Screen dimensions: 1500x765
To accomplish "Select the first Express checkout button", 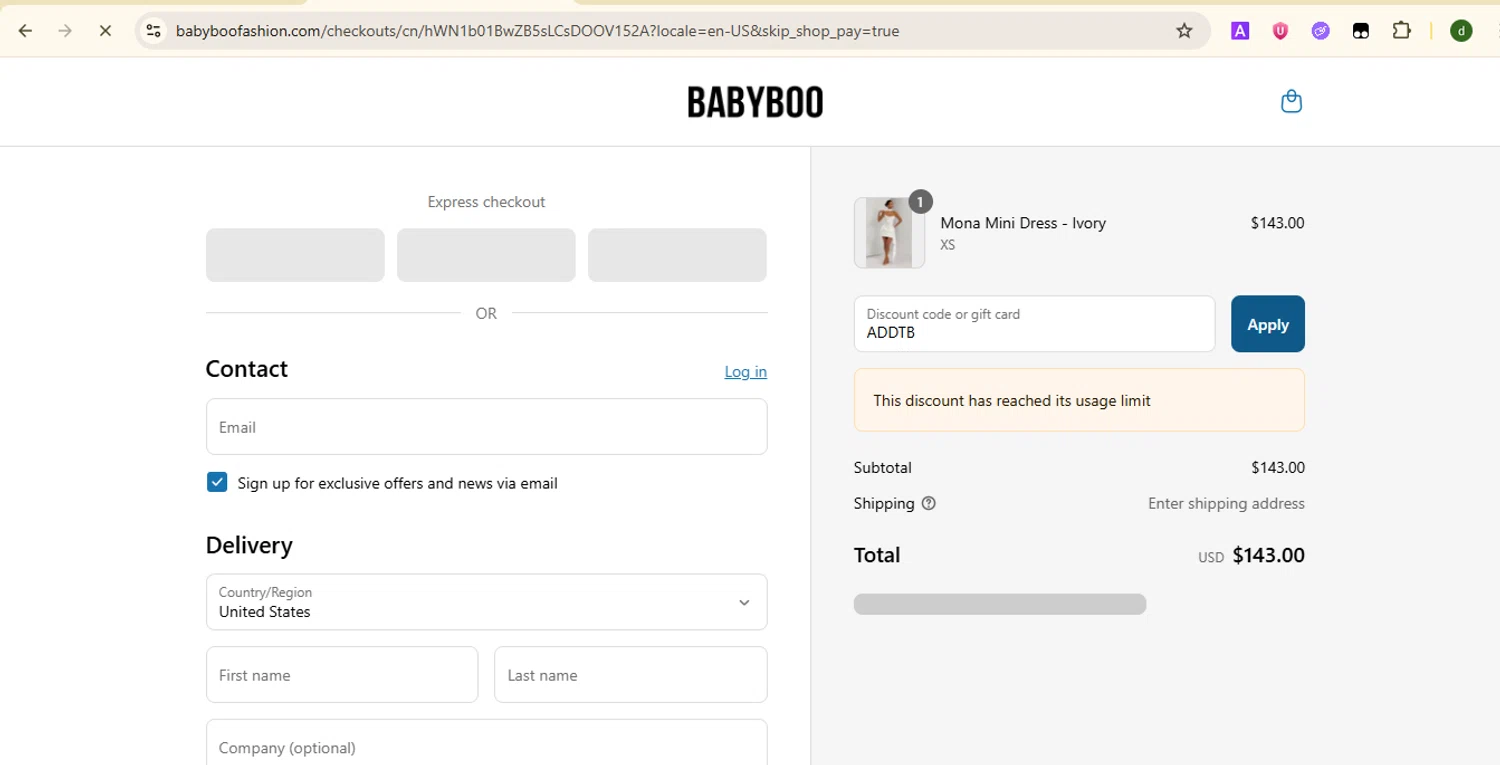I will point(295,255).
